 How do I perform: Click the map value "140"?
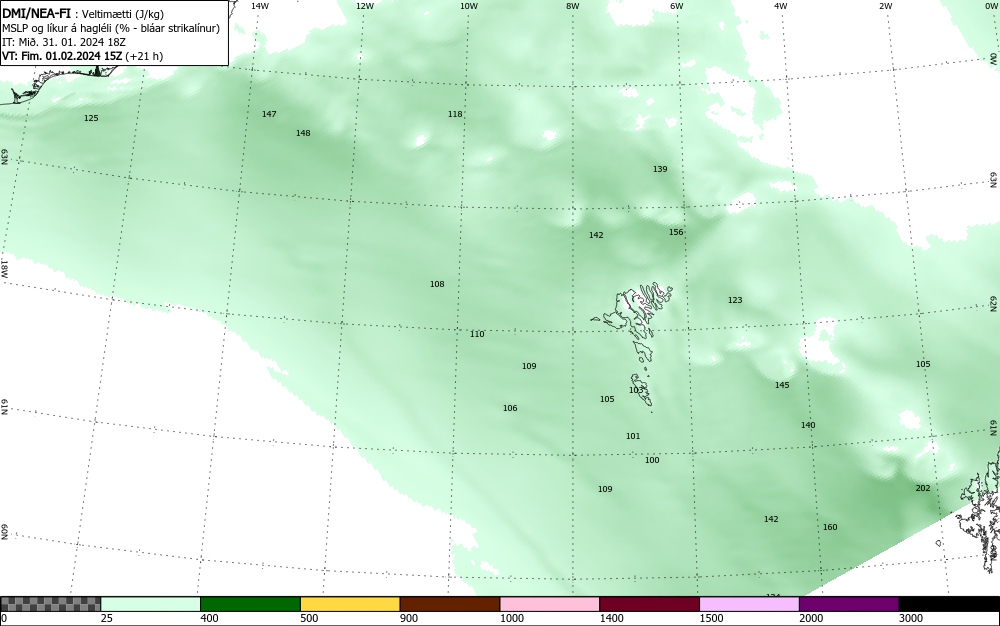tap(808, 425)
